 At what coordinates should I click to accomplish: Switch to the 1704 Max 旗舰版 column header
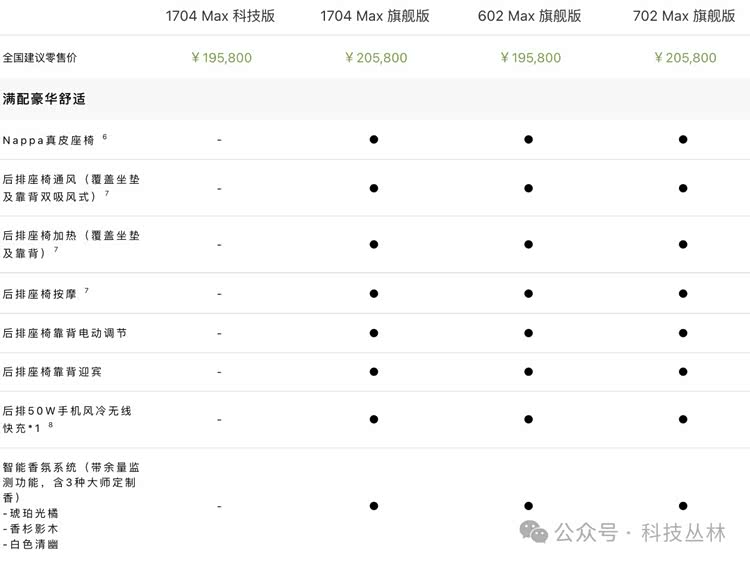[x=374, y=16]
